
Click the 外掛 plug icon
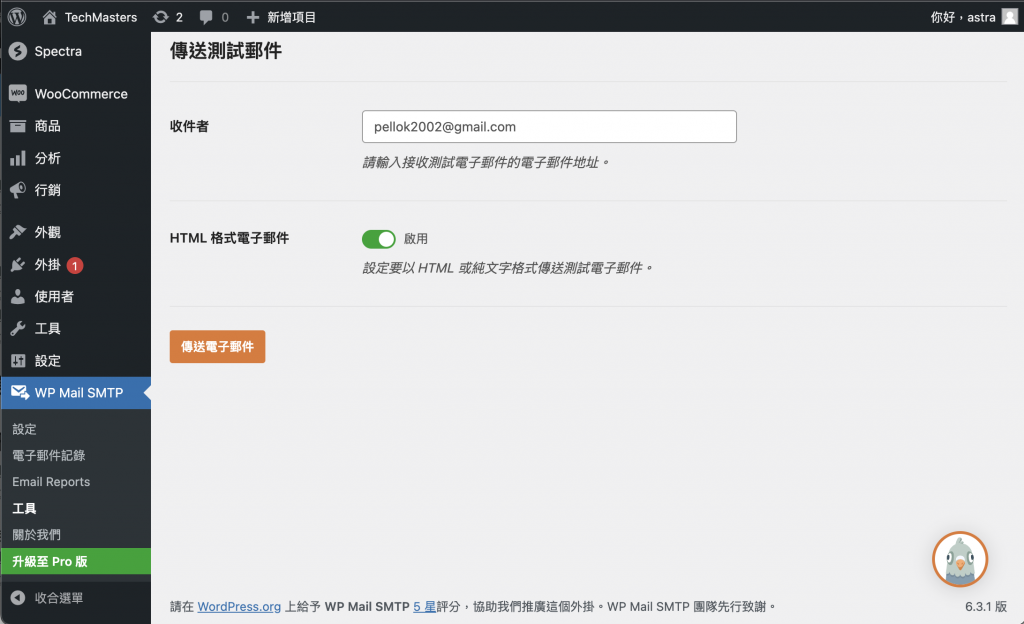click(x=18, y=264)
